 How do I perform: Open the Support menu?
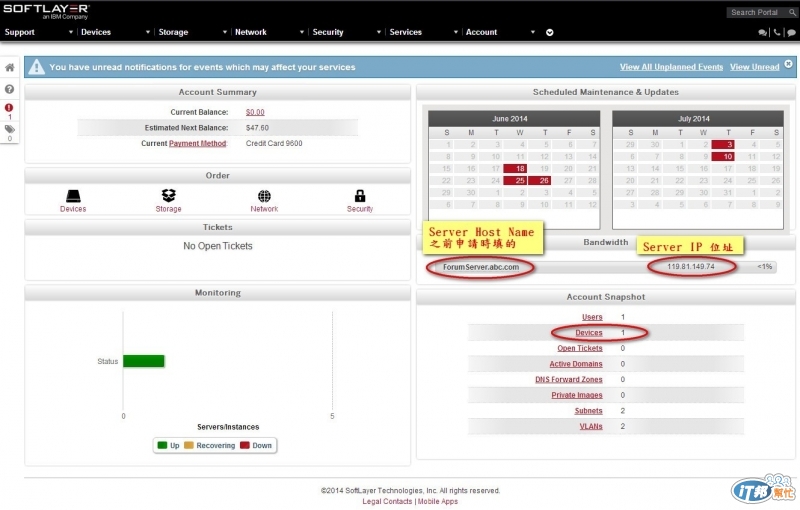tap(19, 32)
